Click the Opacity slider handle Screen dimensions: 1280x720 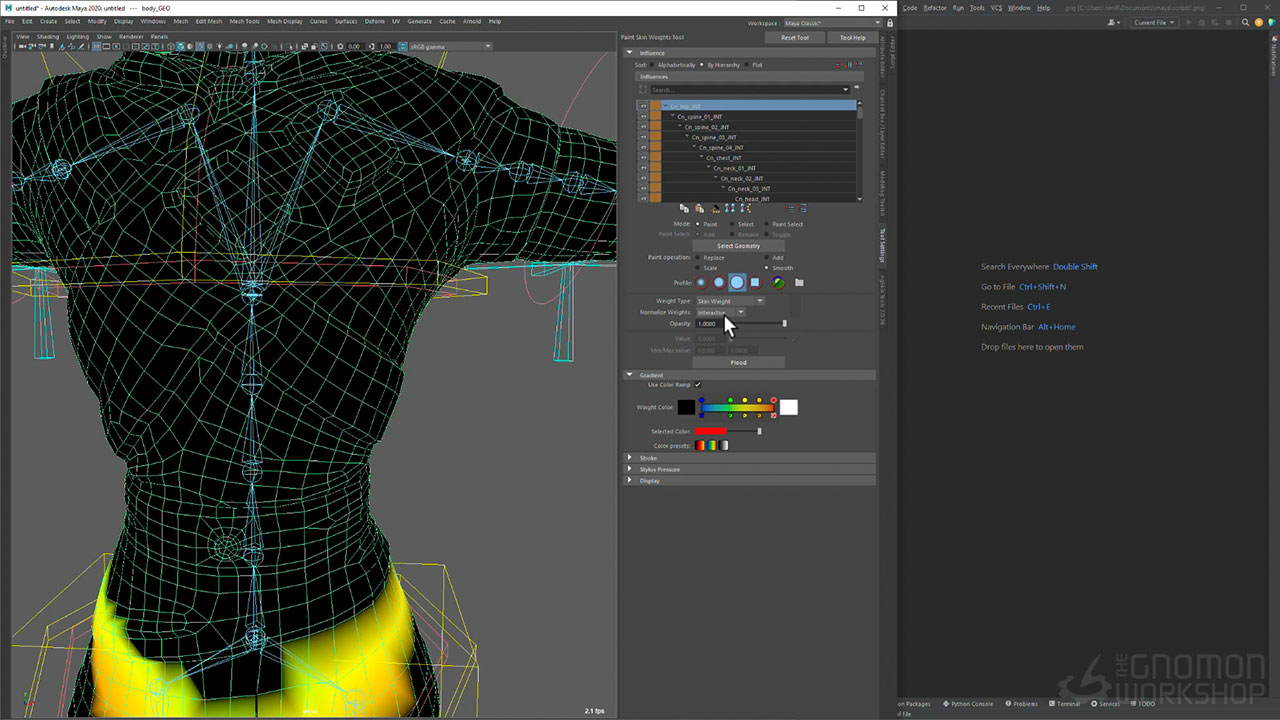(784, 324)
